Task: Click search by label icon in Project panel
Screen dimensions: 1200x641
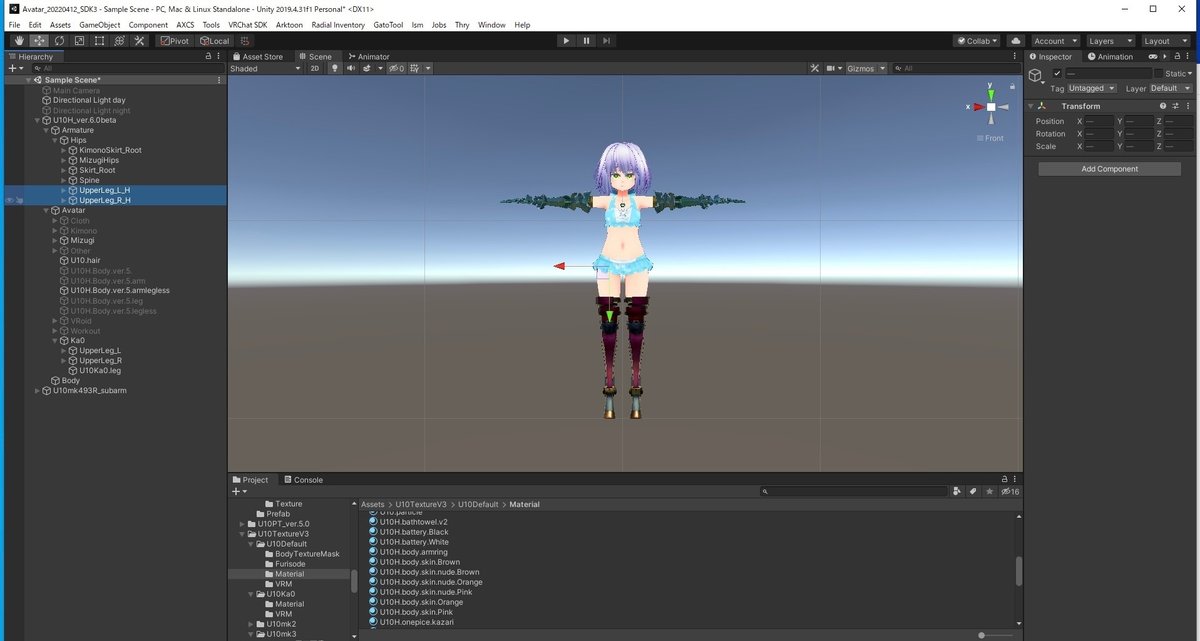Action: (973, 491)
